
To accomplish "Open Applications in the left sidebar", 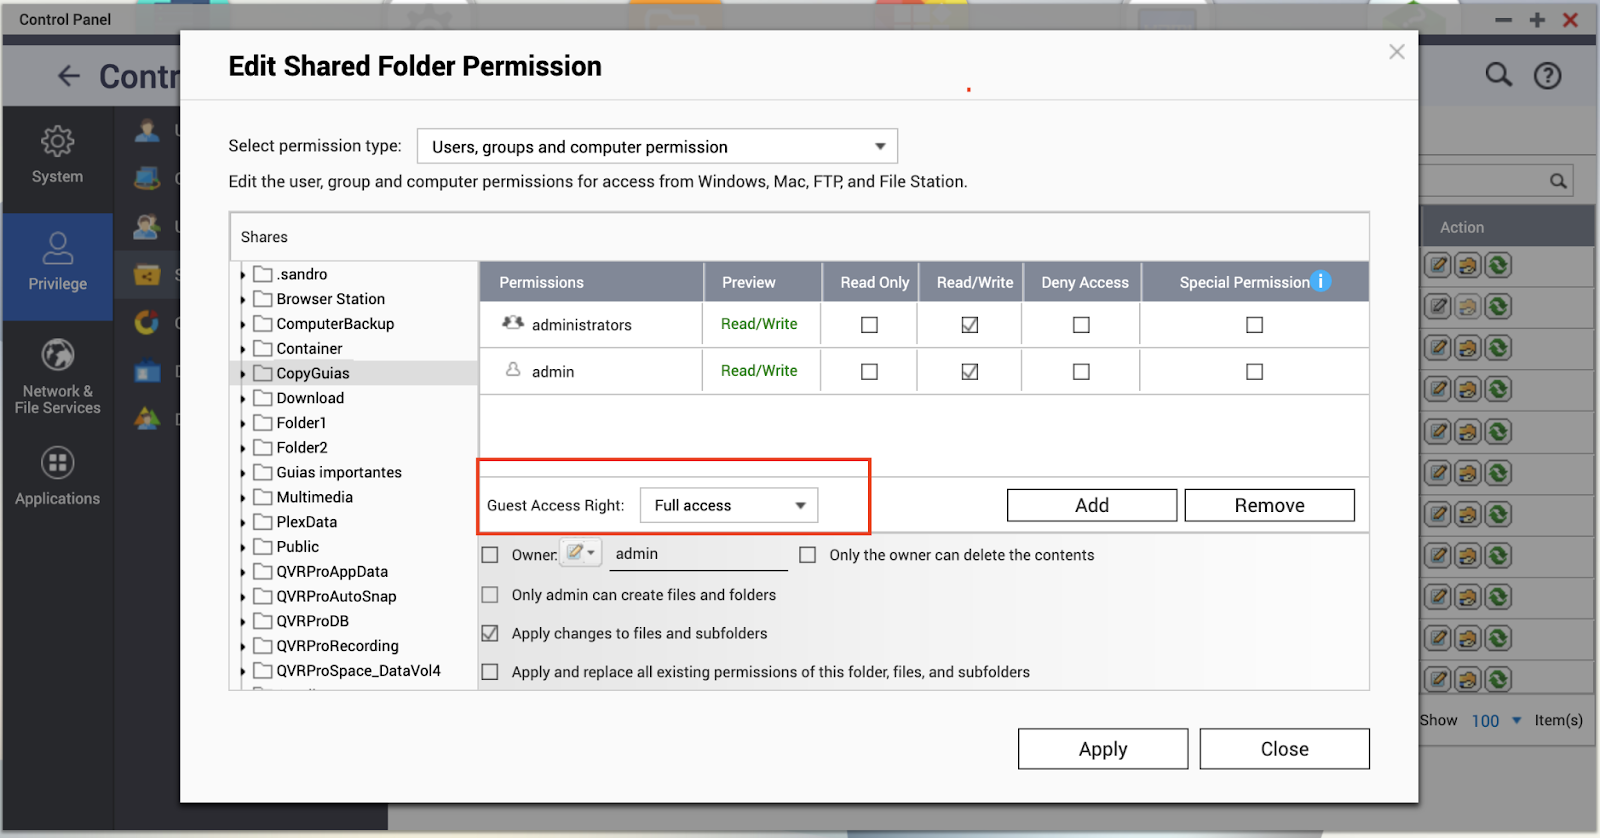I will 57,477.
